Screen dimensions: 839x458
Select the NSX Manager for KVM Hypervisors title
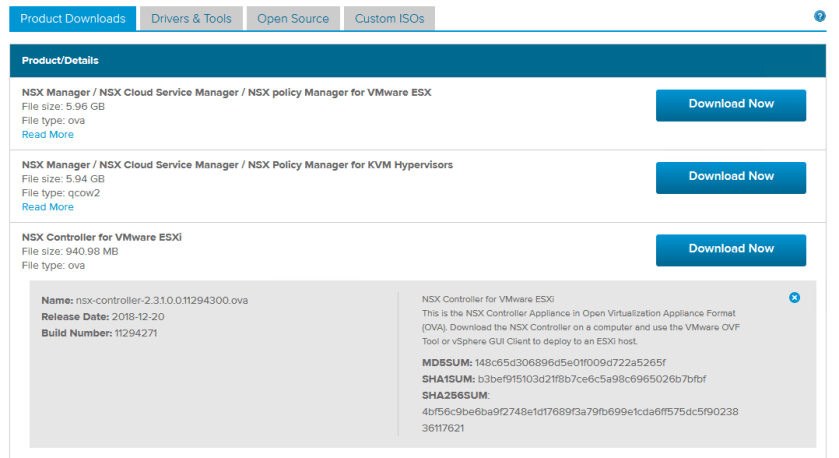point(237,165)
